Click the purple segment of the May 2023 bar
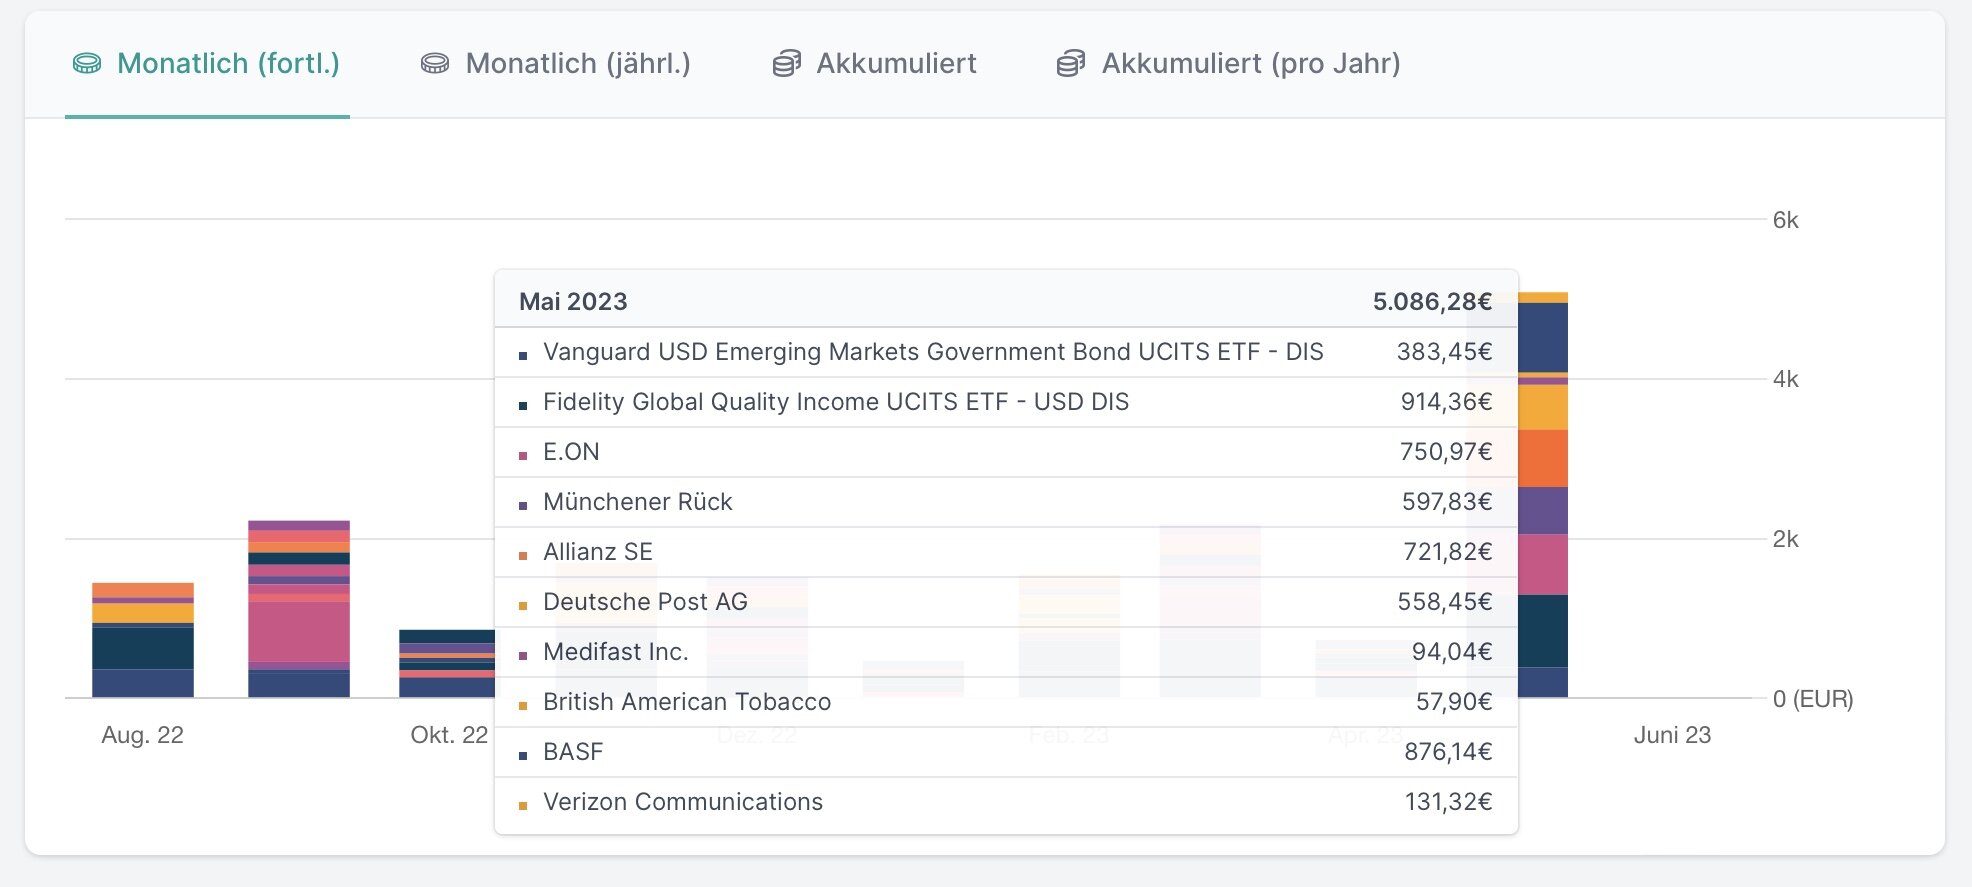 tap(1543, 510)
